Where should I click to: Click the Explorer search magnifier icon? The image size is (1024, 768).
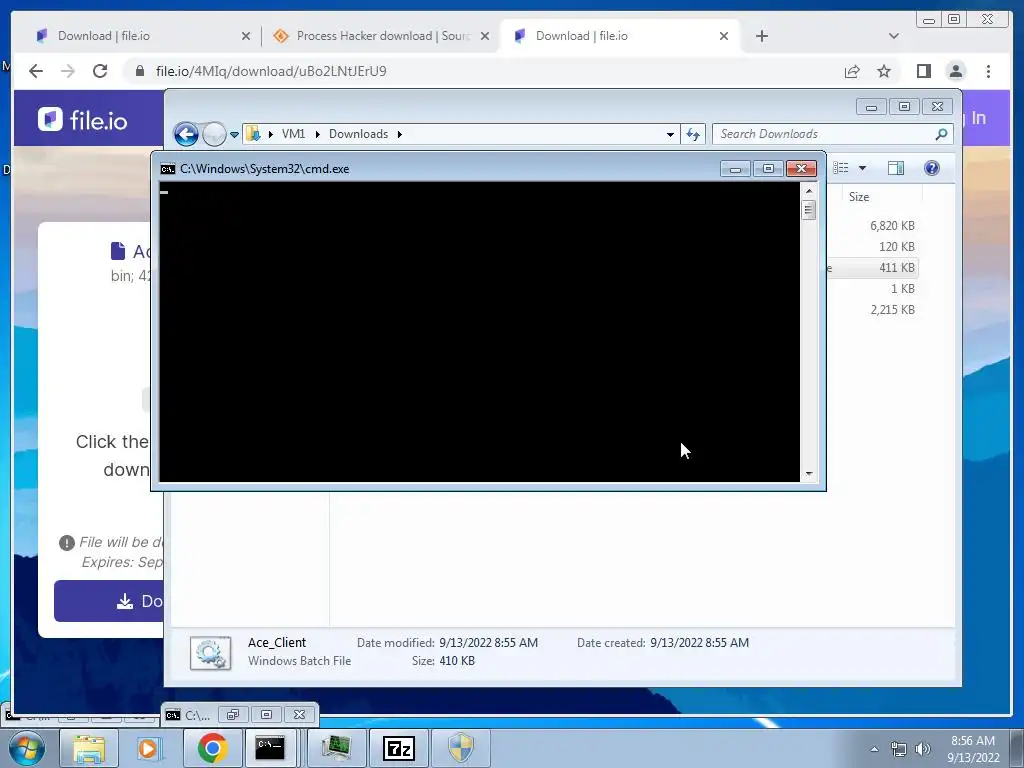941,134
